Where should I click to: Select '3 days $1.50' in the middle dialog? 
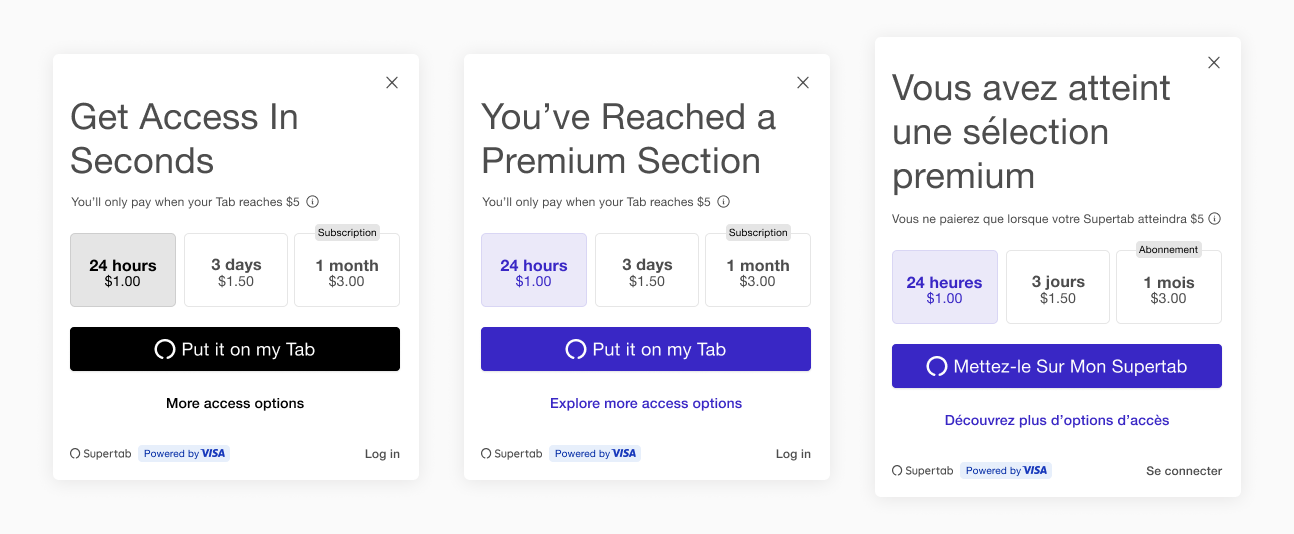point(647,271)
